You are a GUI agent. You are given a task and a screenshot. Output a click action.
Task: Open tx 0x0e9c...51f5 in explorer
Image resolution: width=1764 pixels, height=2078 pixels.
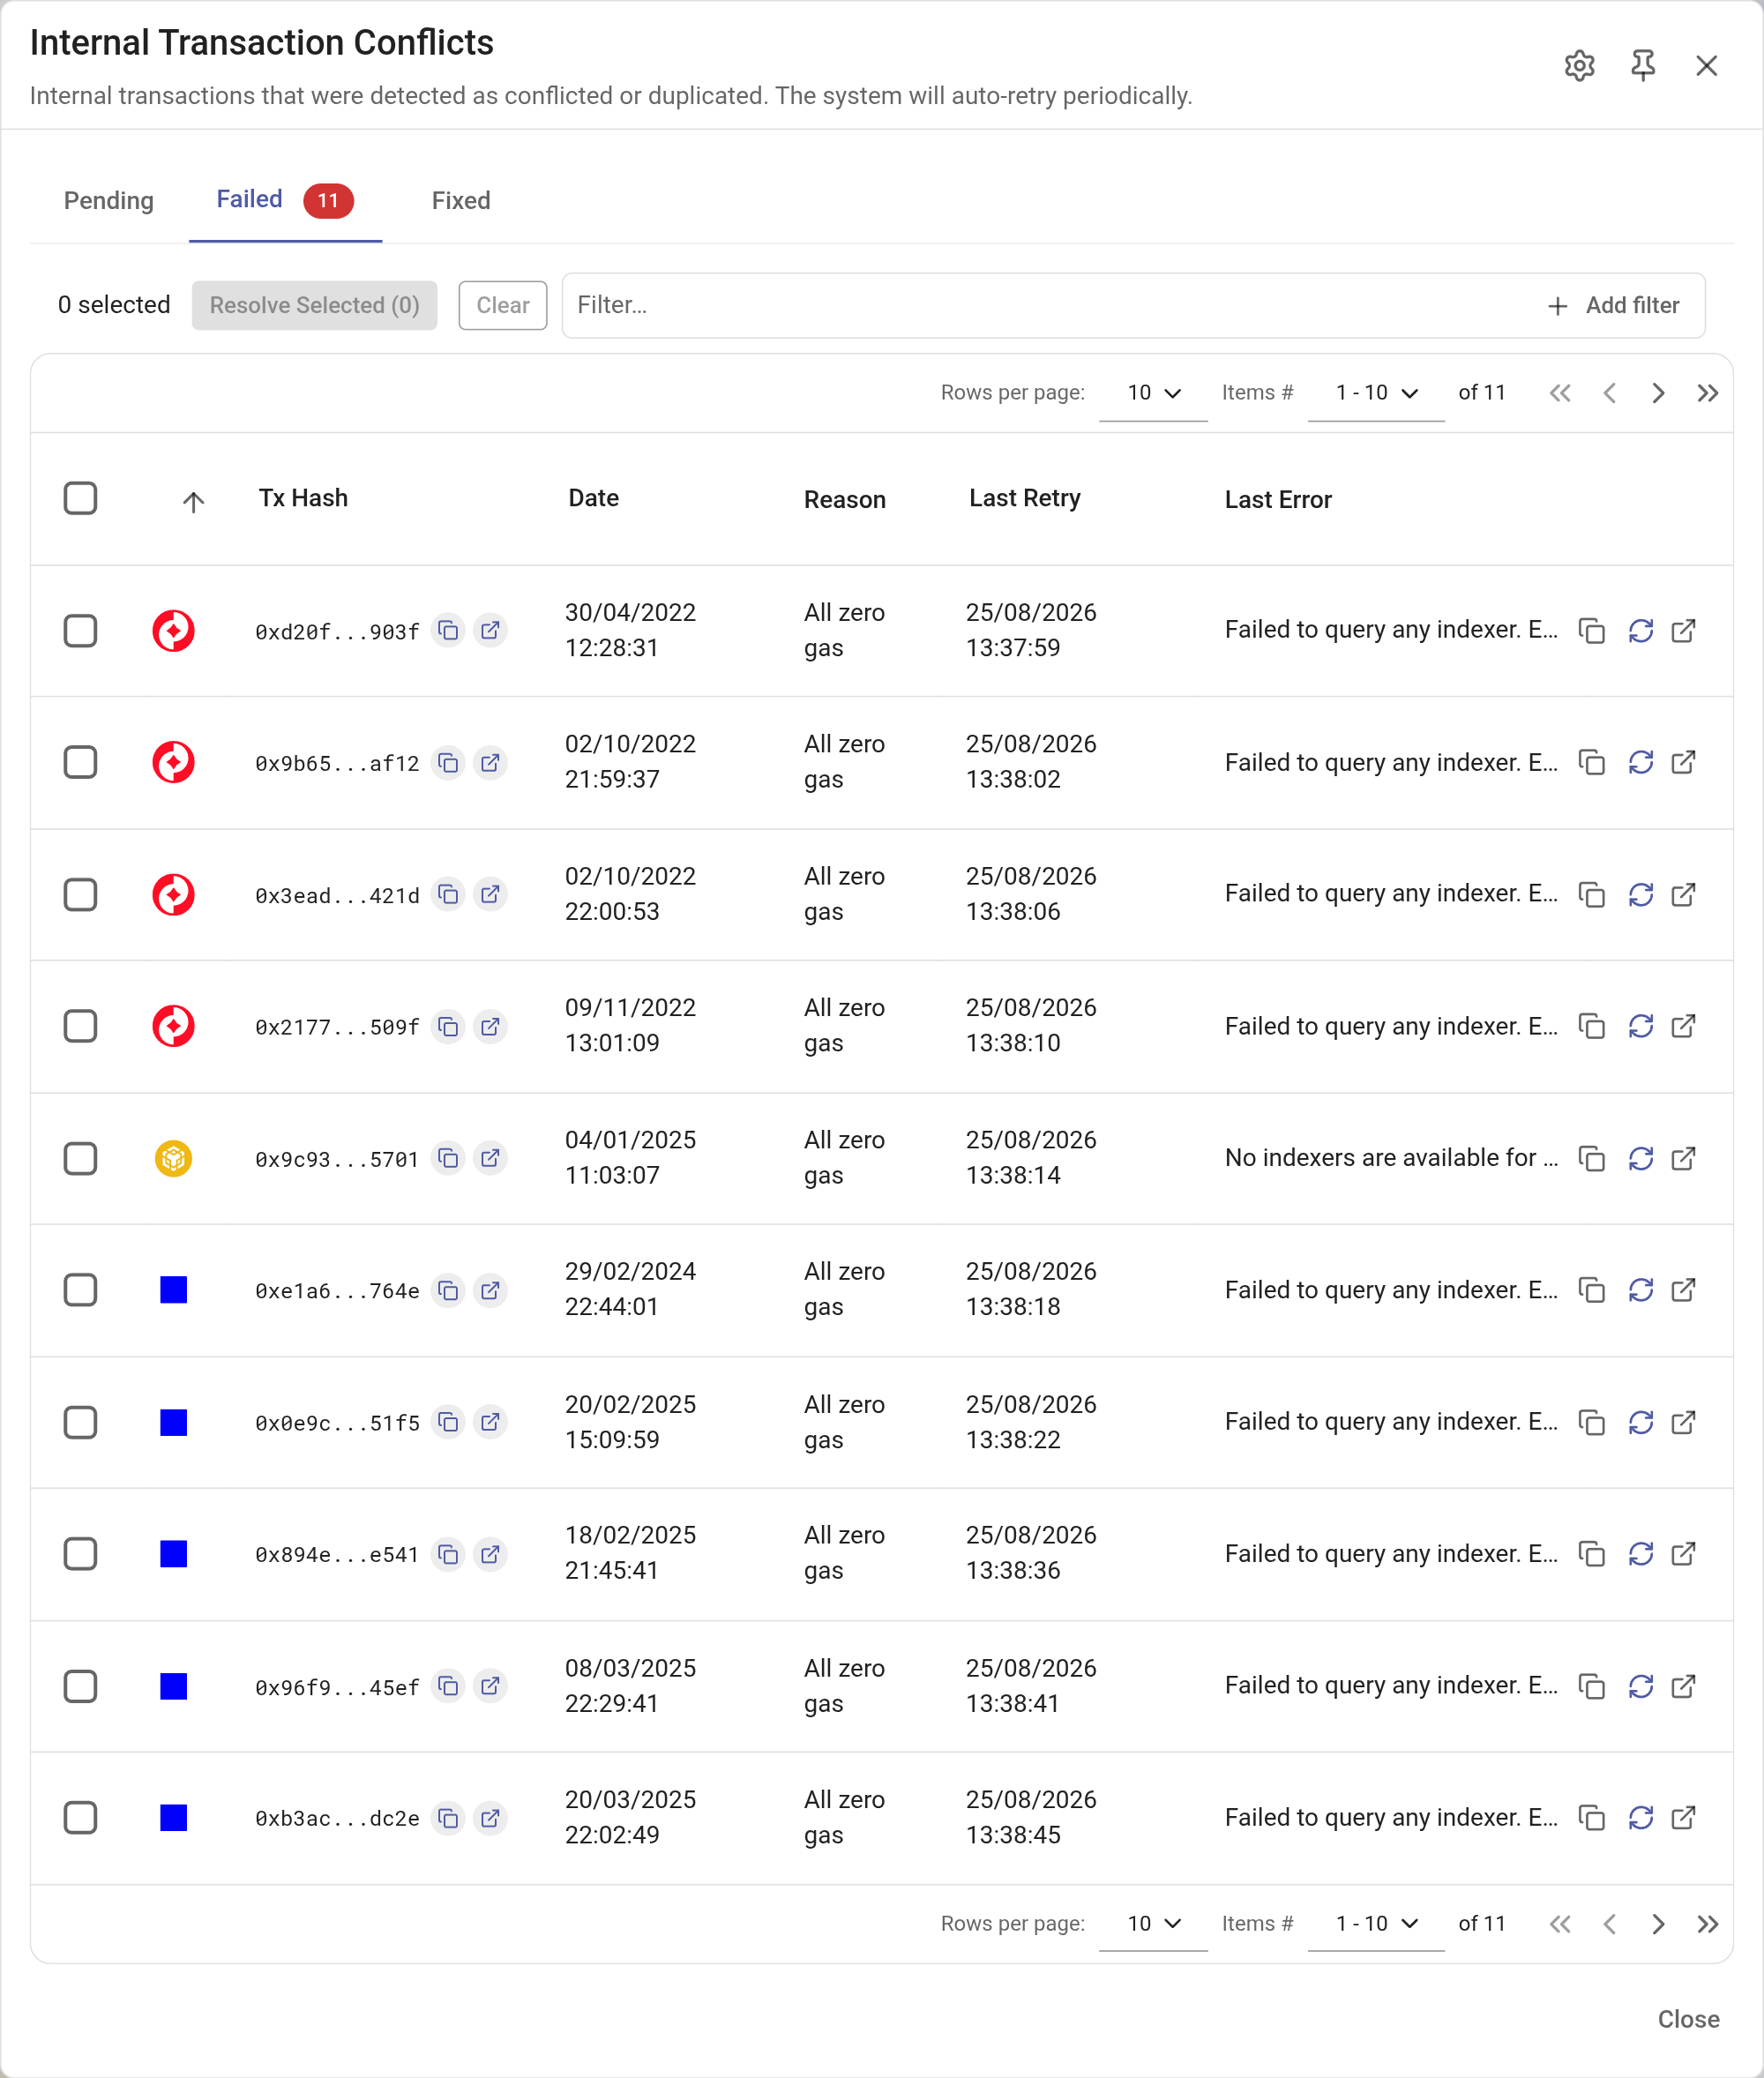coord(490,1422)
